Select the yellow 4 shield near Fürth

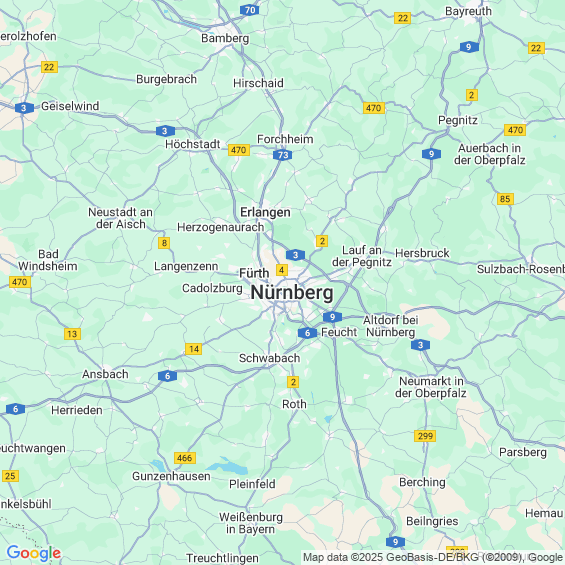(282, 270)
